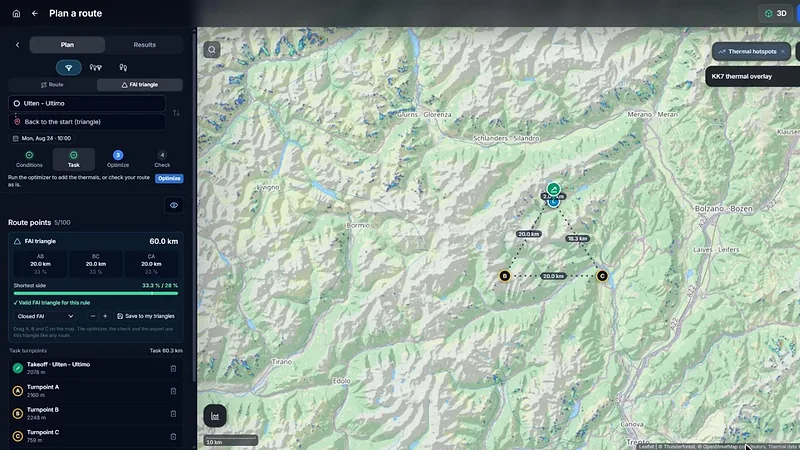
Task: Select the Turnpoint C row
Action: point(95,436)
